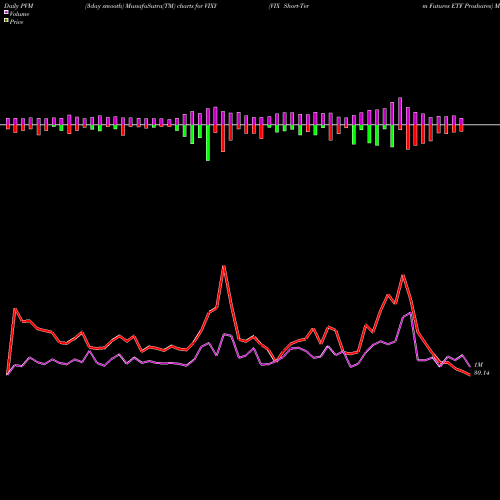
Task: Click the tallest purple volume bar above the baseline
Action: [x=400, y=111]
